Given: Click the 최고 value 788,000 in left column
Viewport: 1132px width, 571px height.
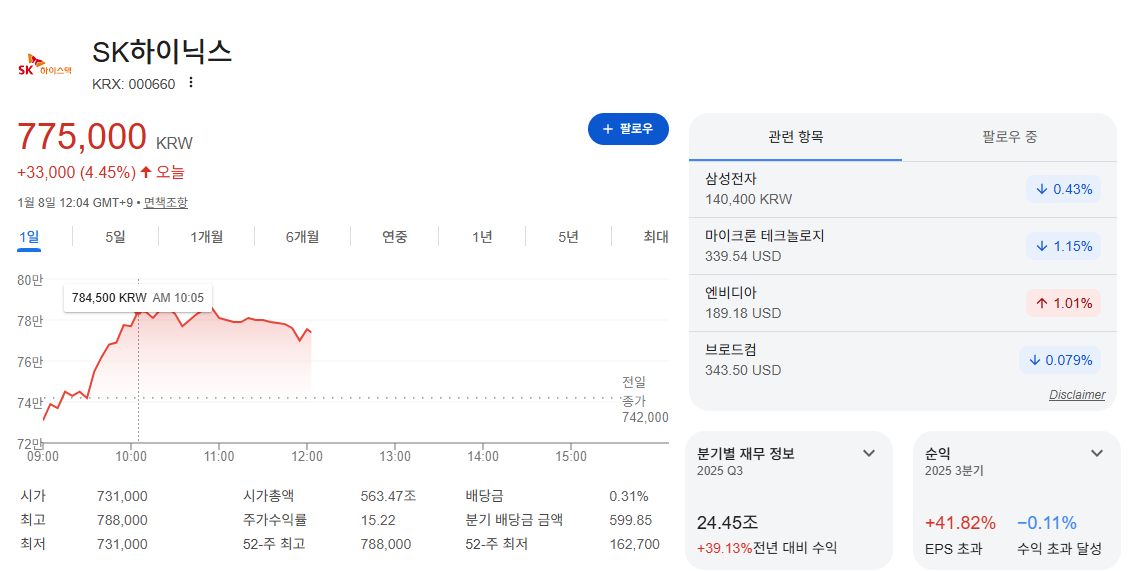Looking at the screenshot, I should [122, 520].
